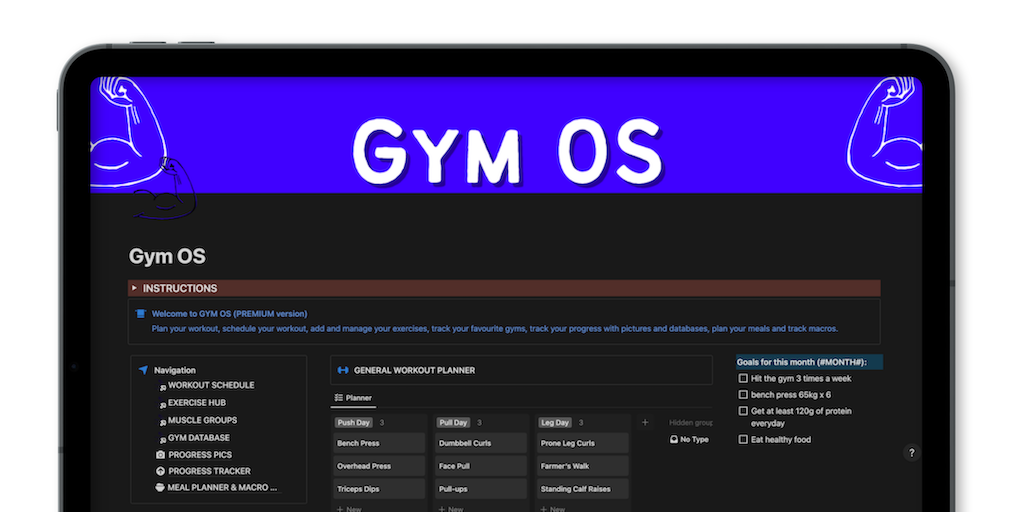Open the help question mark button

[x=911, y=453]
